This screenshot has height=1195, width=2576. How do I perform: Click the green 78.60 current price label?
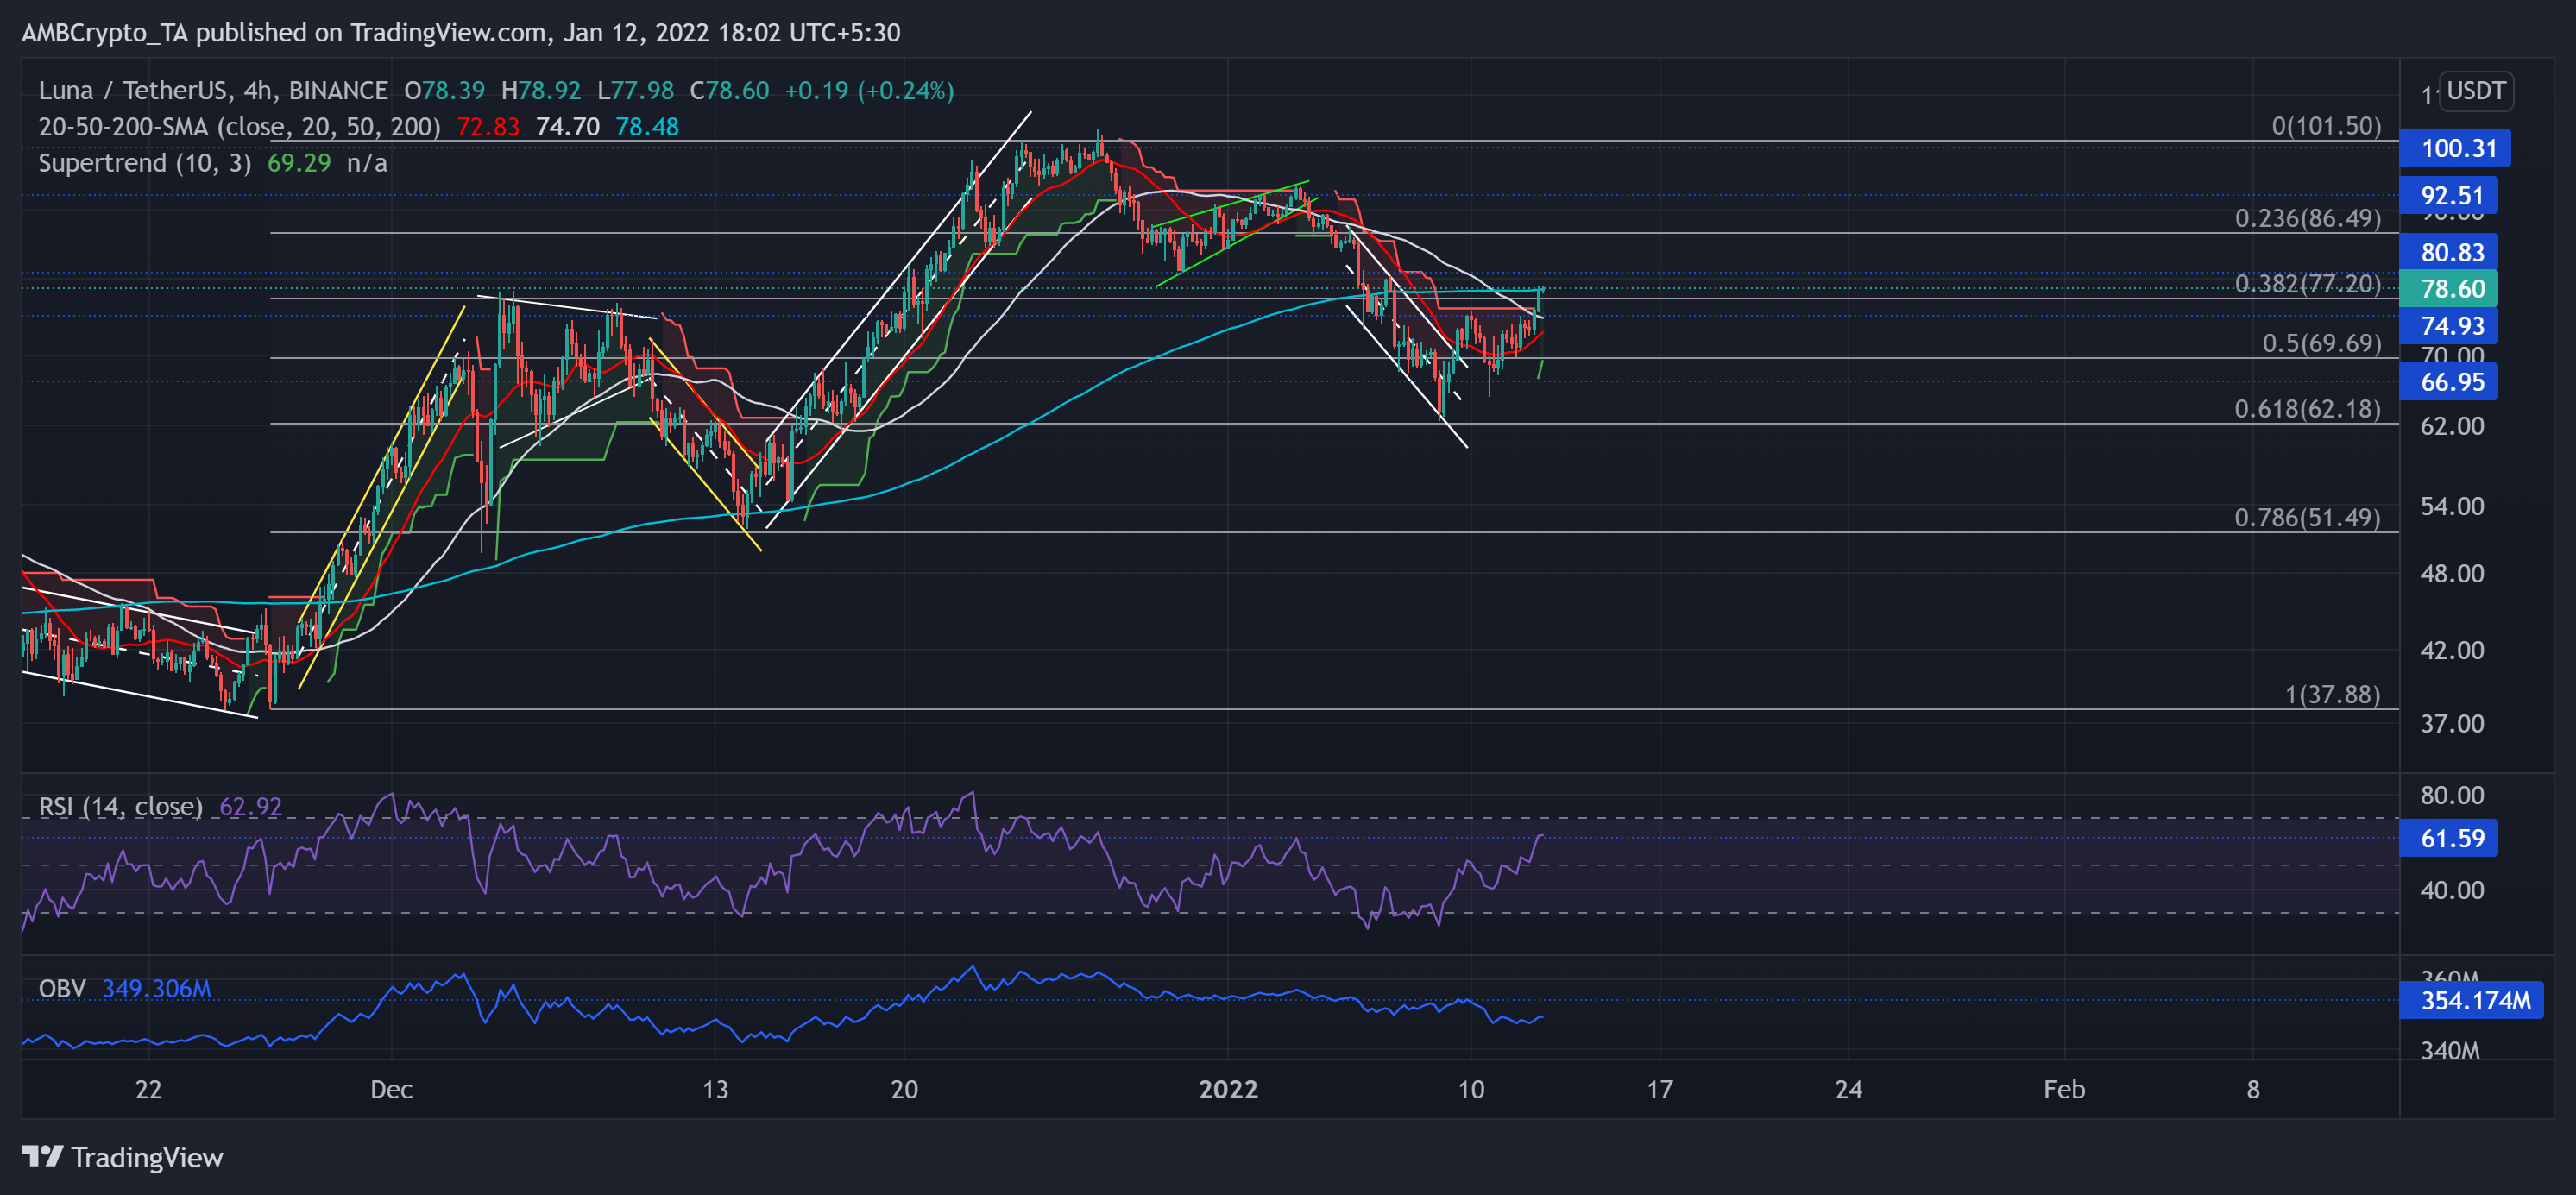(2451, 289)
